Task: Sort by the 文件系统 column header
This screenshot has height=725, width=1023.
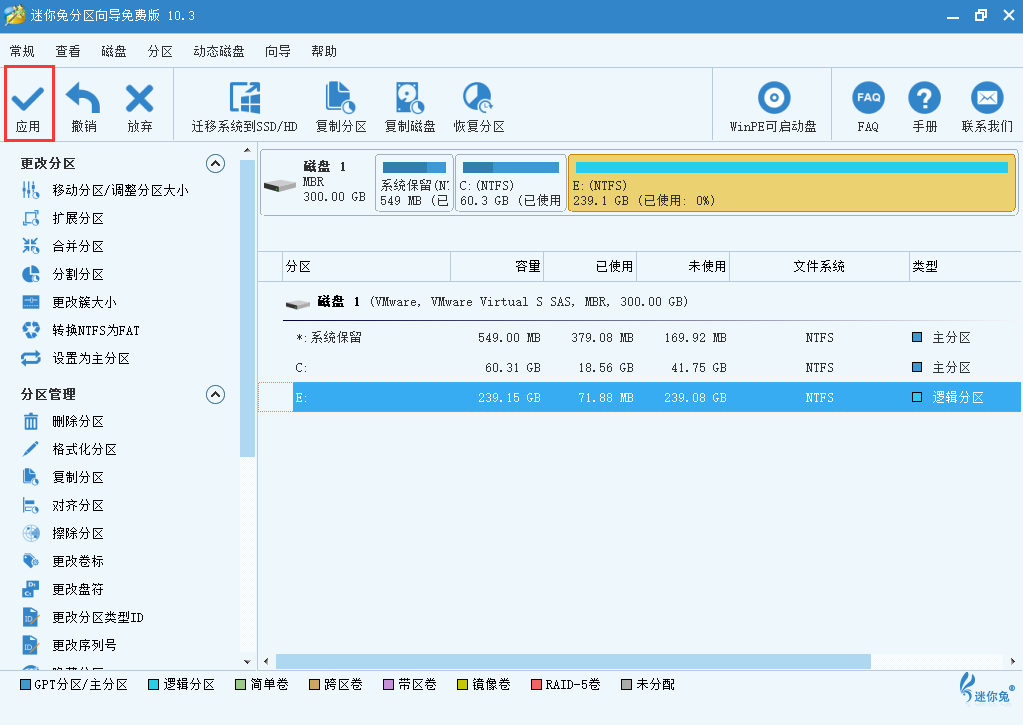Action: pyautogui.click(x=819, y=266)
